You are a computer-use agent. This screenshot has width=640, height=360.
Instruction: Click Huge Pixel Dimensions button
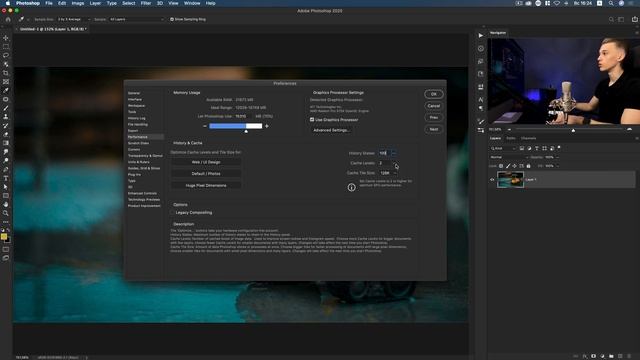point(206,185)
